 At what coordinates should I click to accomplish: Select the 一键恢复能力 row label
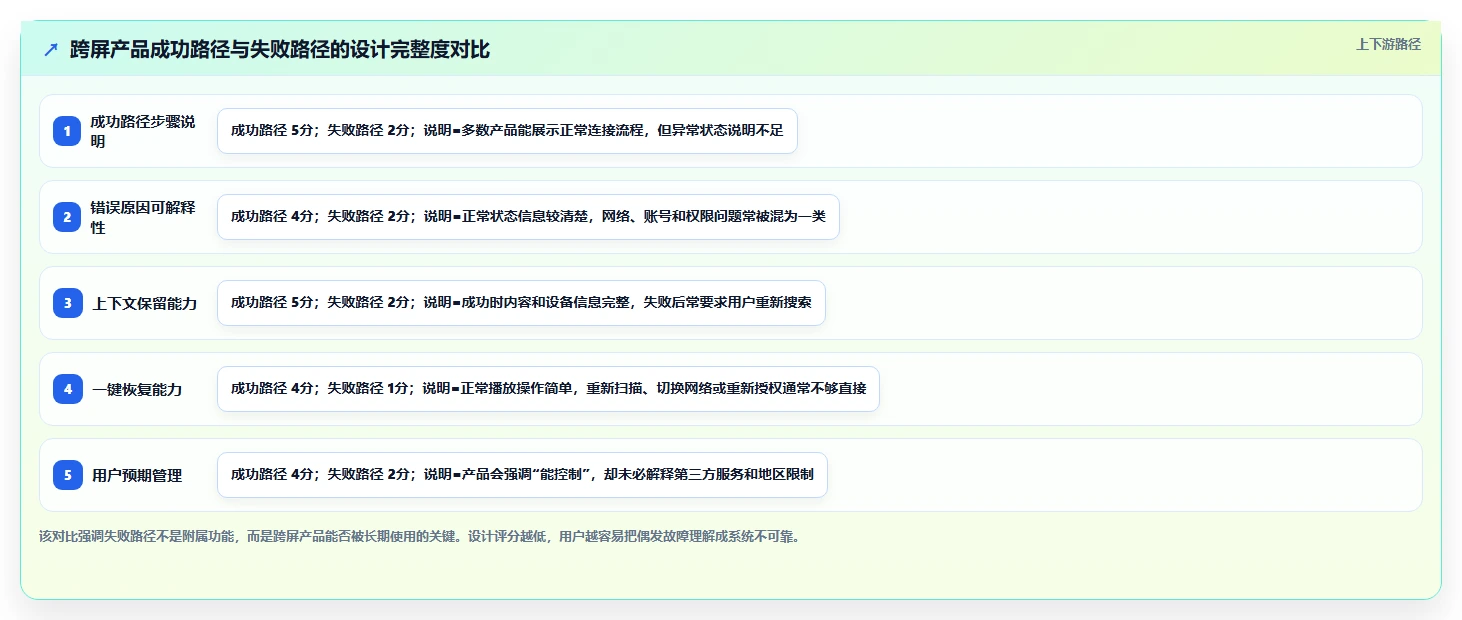click(137, 389)
